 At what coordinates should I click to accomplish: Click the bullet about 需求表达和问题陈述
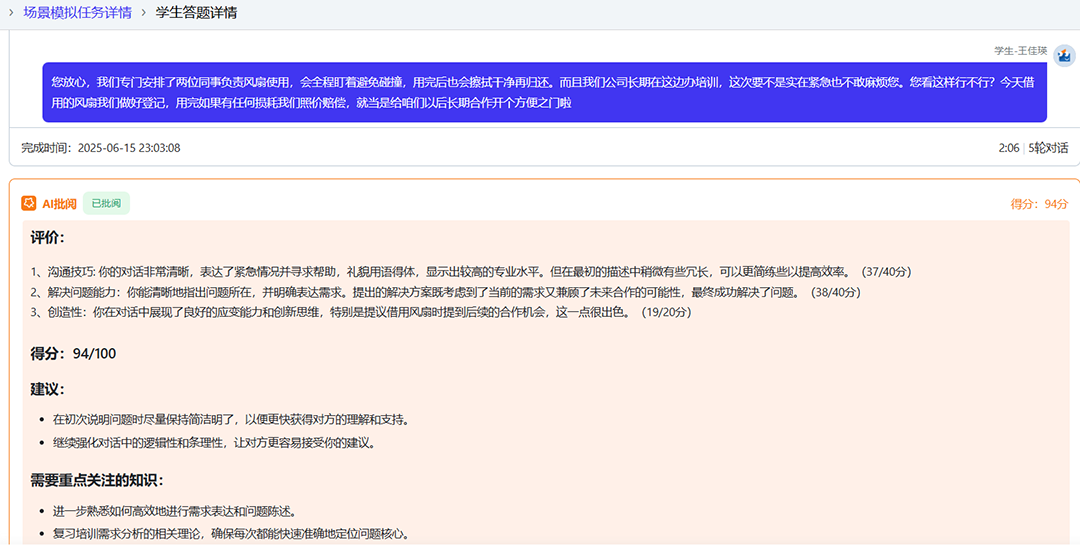pos(175,511)
